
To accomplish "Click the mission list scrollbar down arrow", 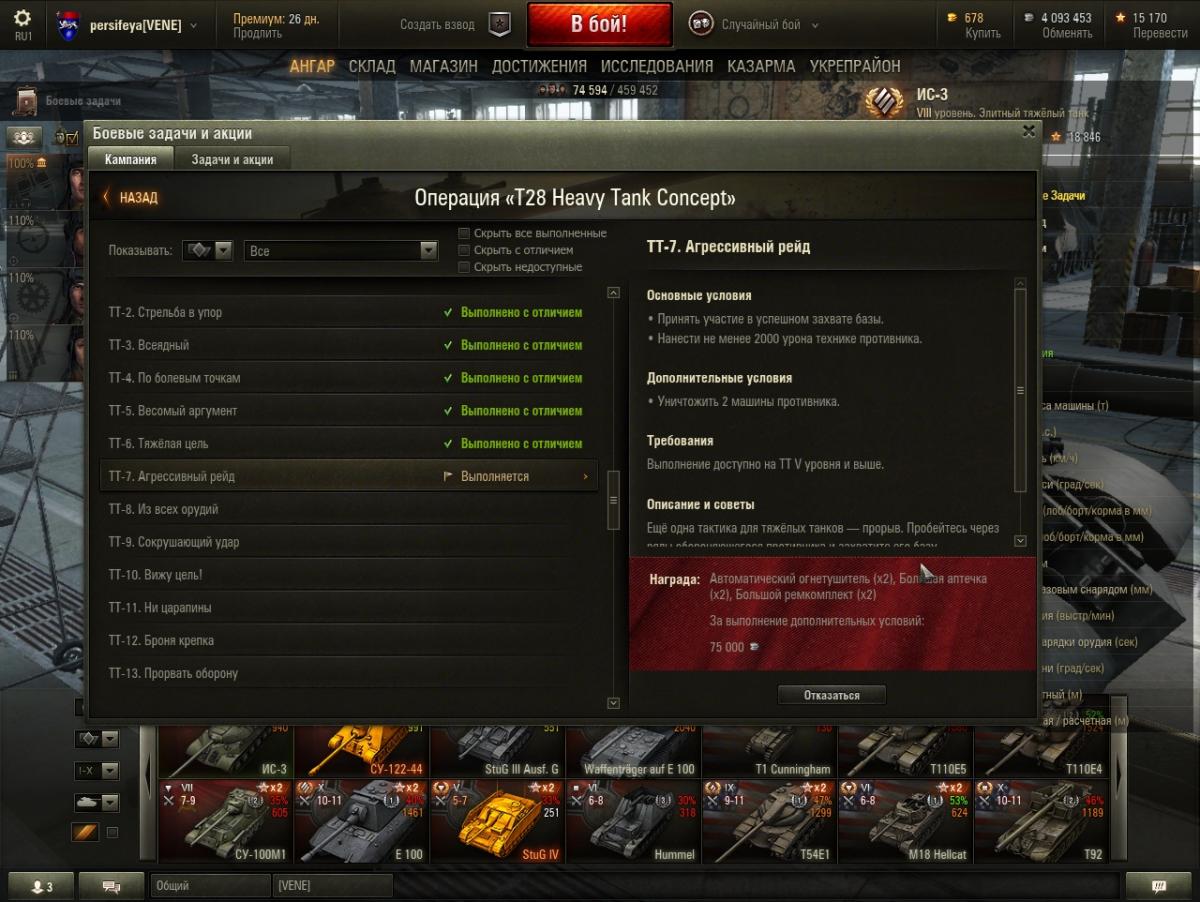I will (x=614, y=703).
